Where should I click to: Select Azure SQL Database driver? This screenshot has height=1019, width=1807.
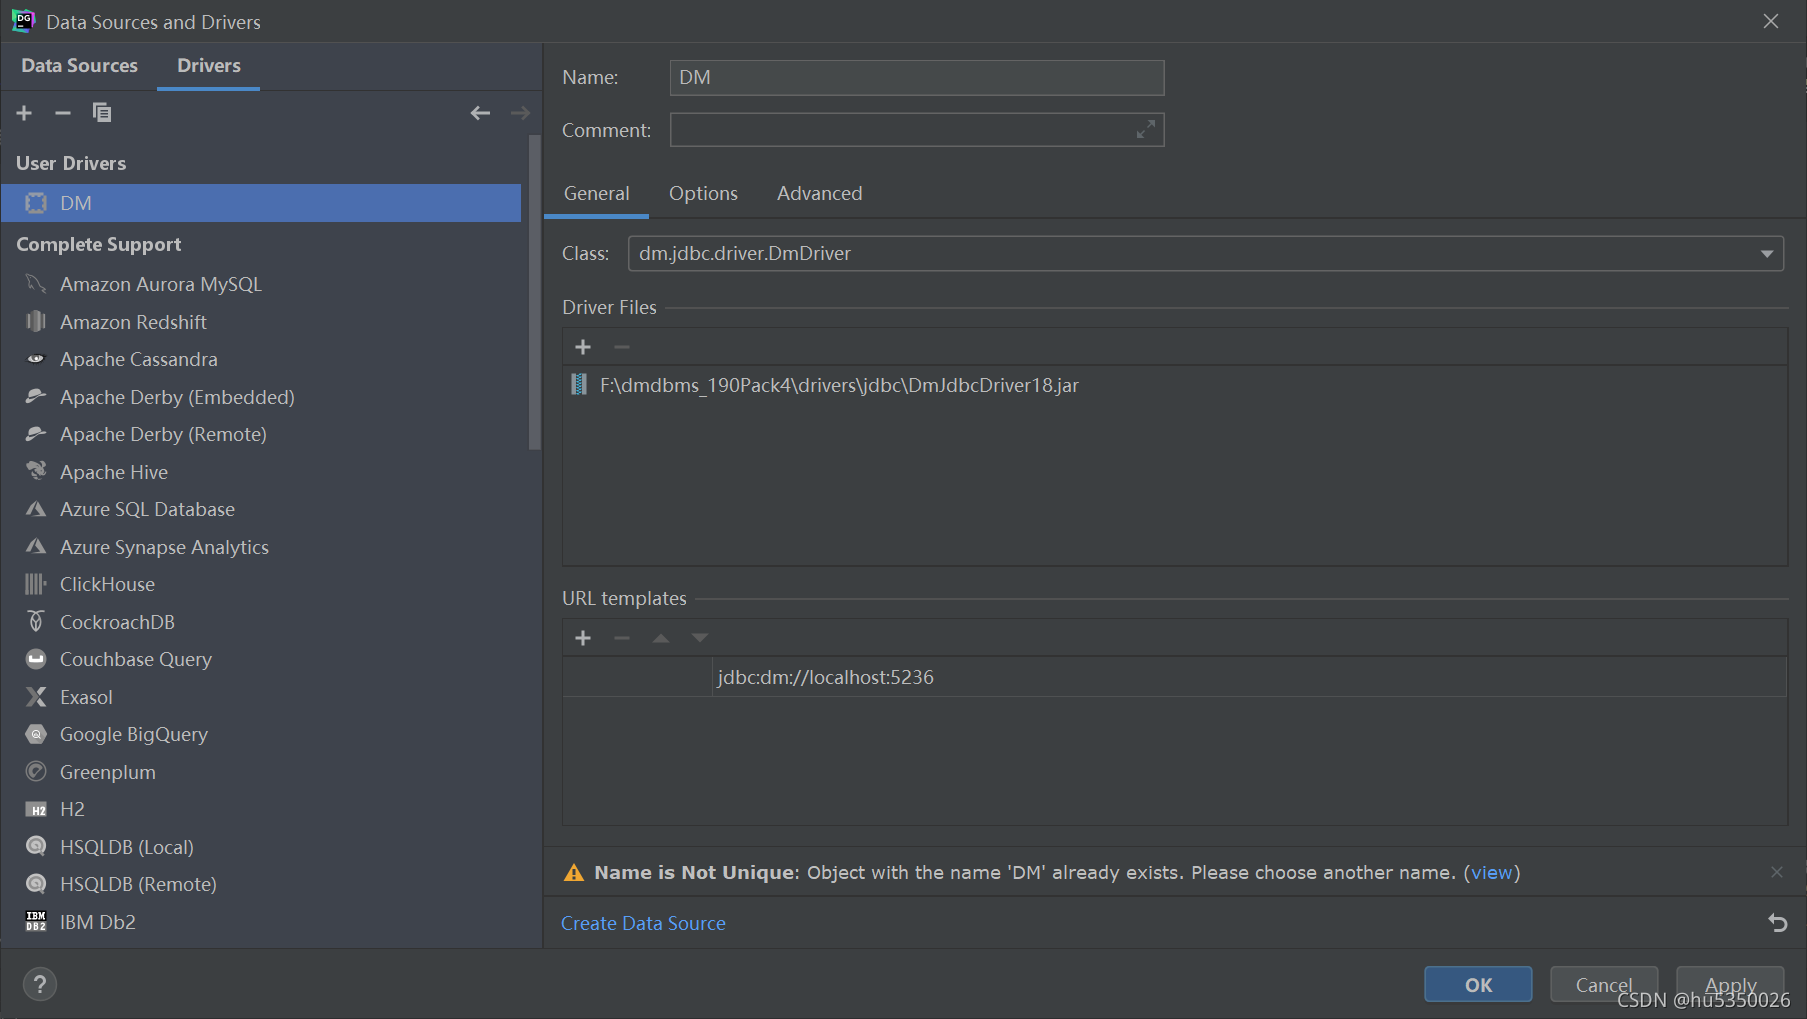(x=261, y=509)
